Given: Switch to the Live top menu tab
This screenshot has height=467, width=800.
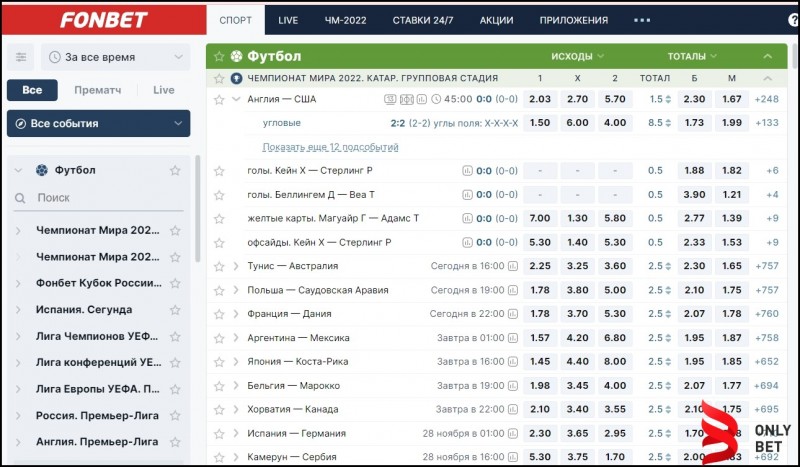Looking at the screenshot, I should [288, 20].
